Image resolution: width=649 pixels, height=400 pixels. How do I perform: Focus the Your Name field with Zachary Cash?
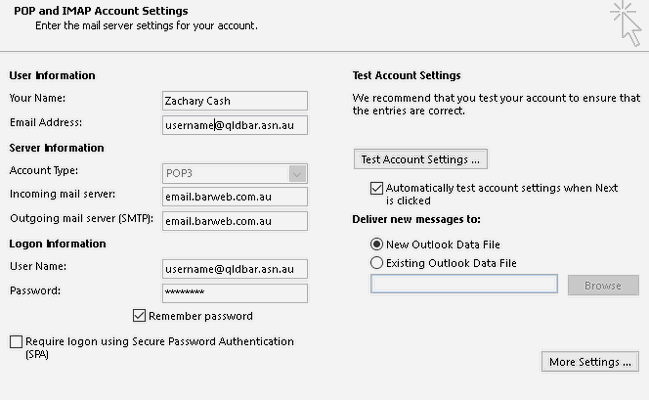[235, 101]
